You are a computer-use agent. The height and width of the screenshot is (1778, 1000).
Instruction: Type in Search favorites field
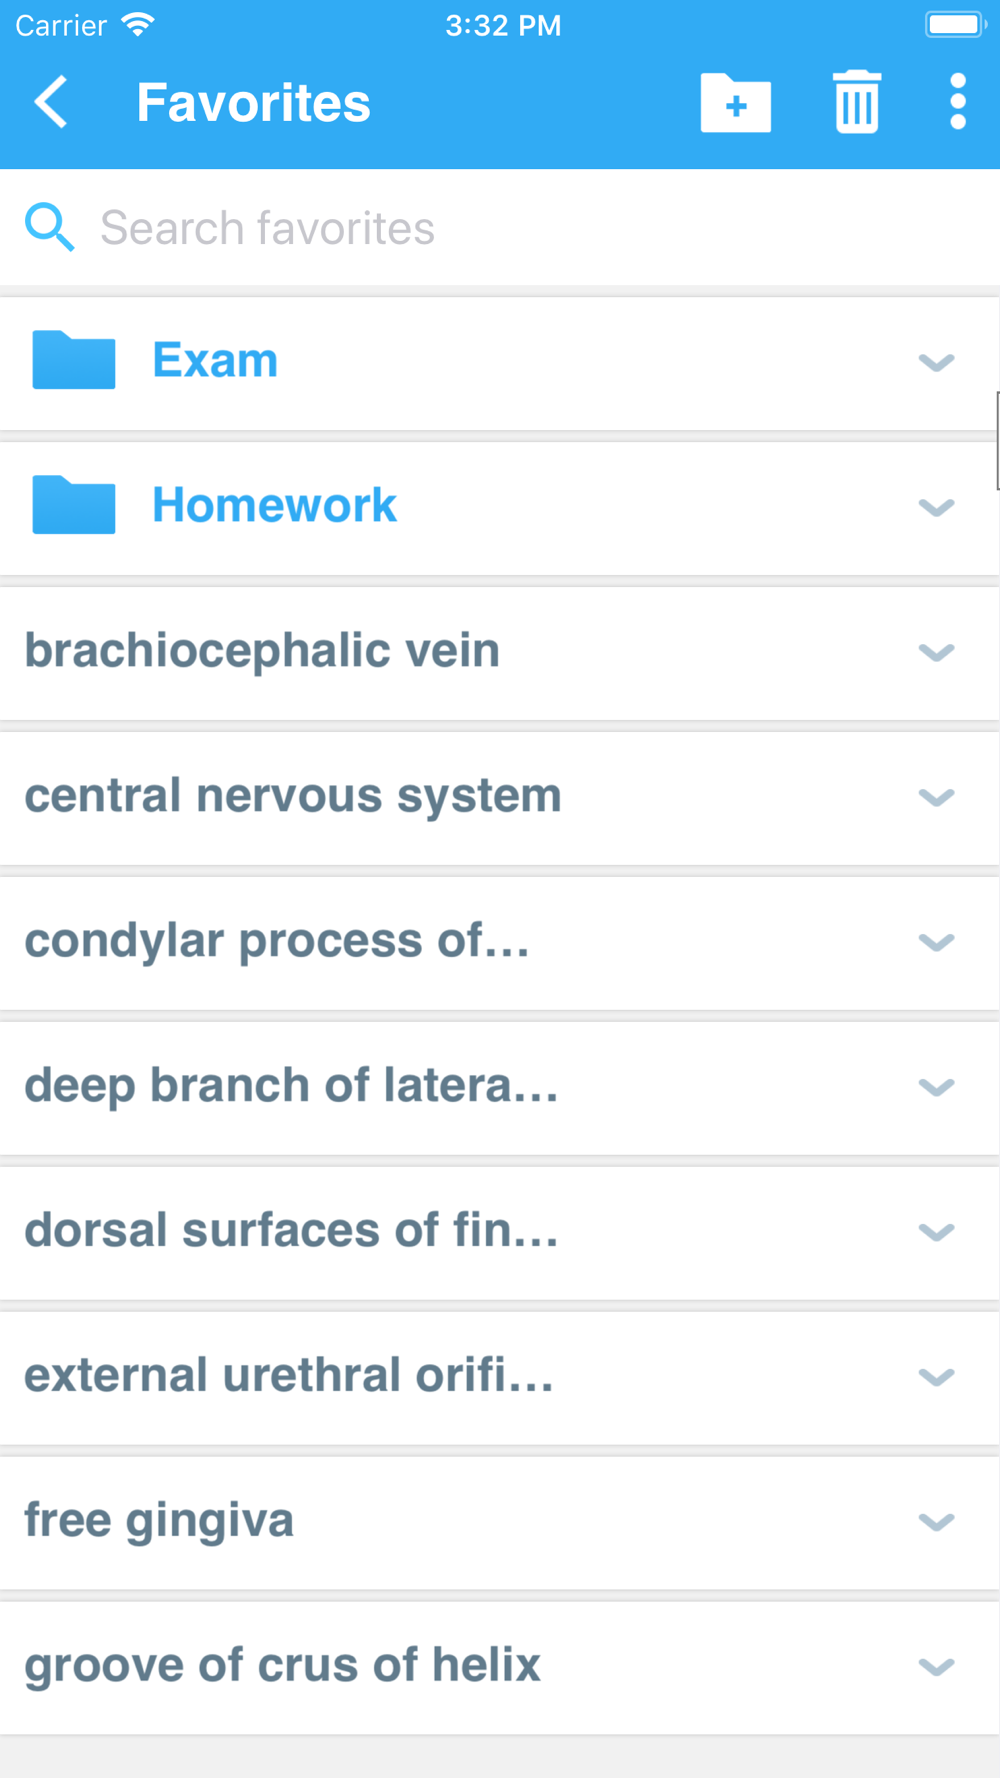pyautogui.click(x=500, y=228)
